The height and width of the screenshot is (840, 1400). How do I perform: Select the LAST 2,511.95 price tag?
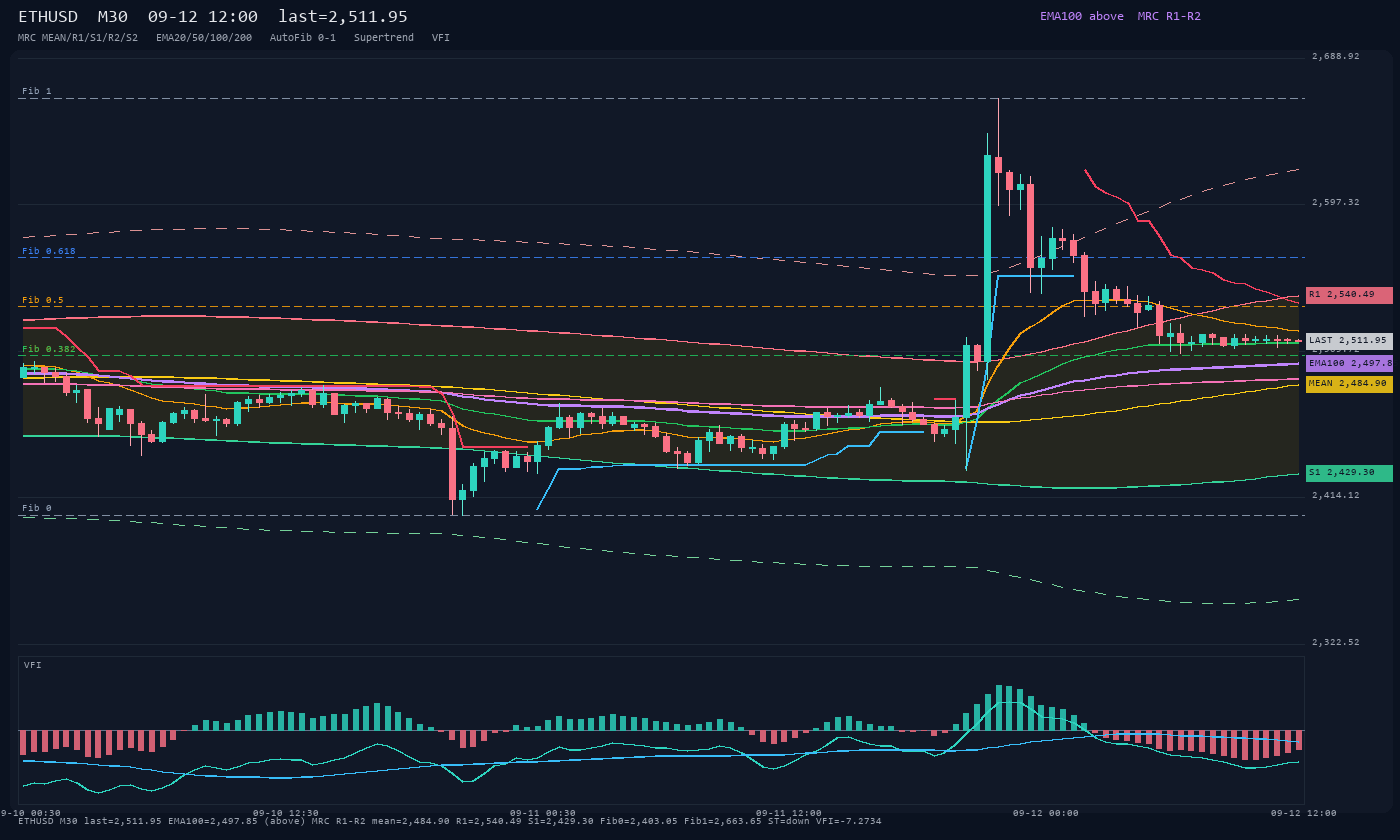coord(1349,341)
